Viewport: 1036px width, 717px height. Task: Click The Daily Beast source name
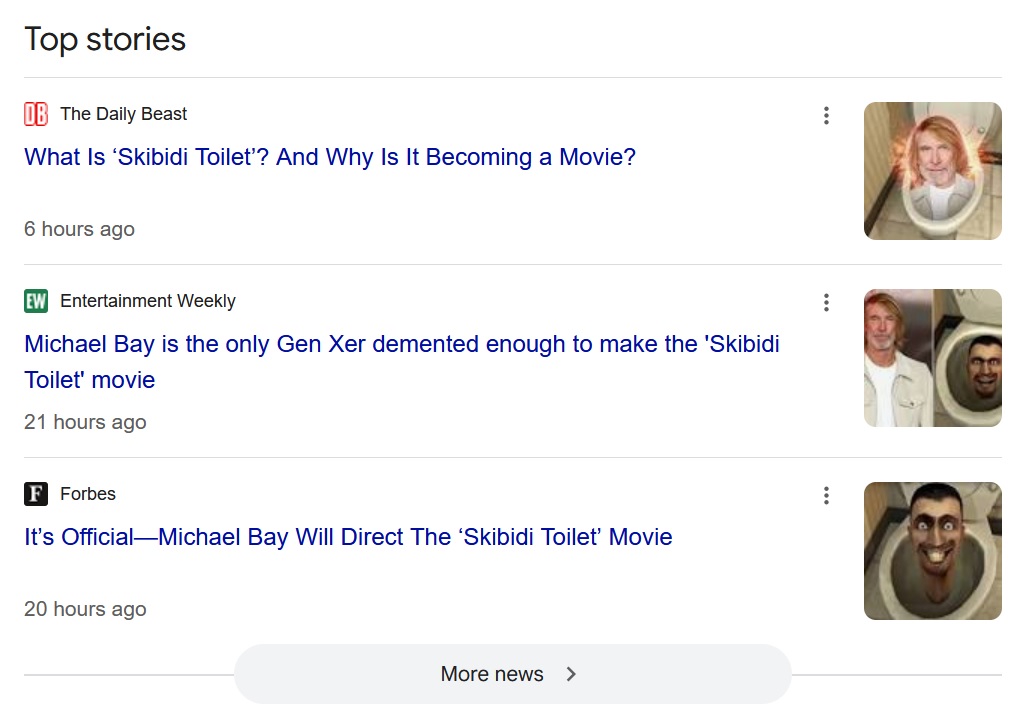[x=123, y=114]
